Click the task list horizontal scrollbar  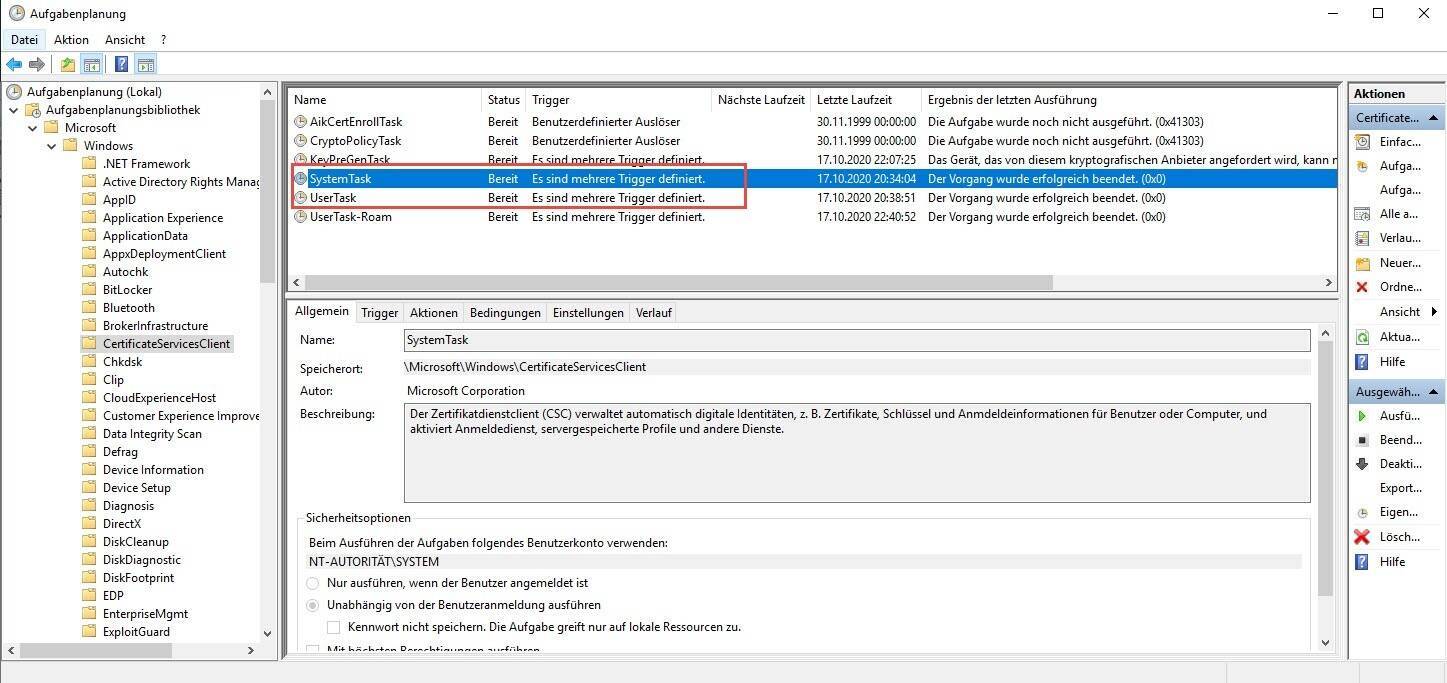678,283
